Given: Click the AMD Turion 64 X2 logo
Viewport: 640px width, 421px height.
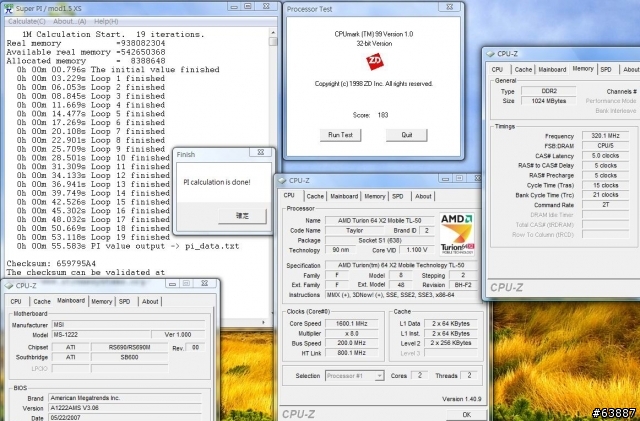Looking at the screenshot, I should pos(457,234).
